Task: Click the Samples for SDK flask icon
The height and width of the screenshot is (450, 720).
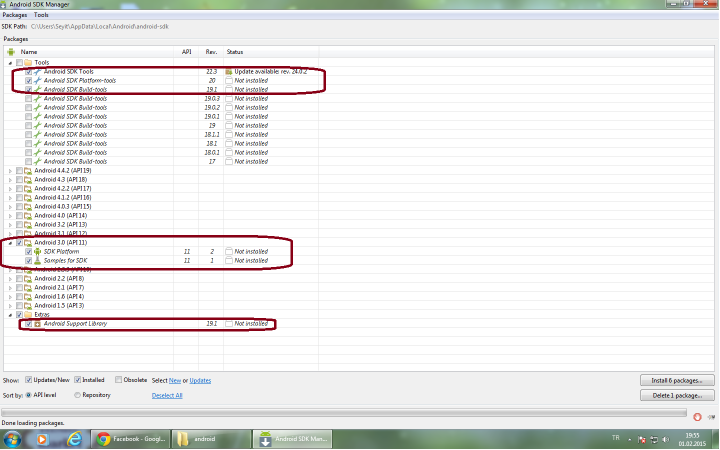Action: (x=38, y=260)
